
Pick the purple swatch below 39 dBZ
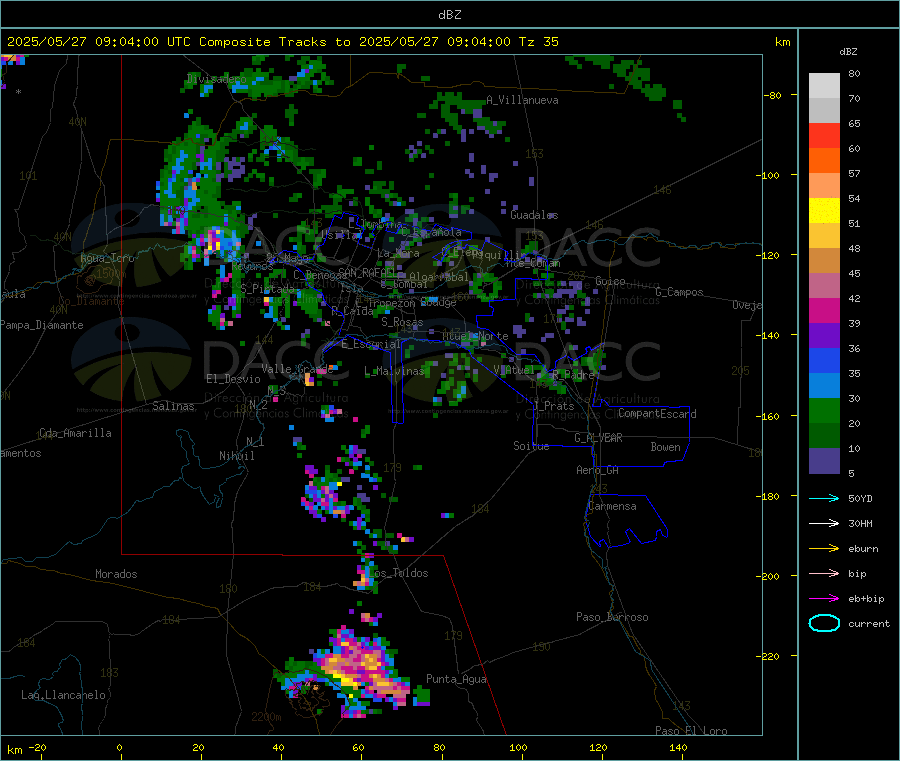[824, 336]
